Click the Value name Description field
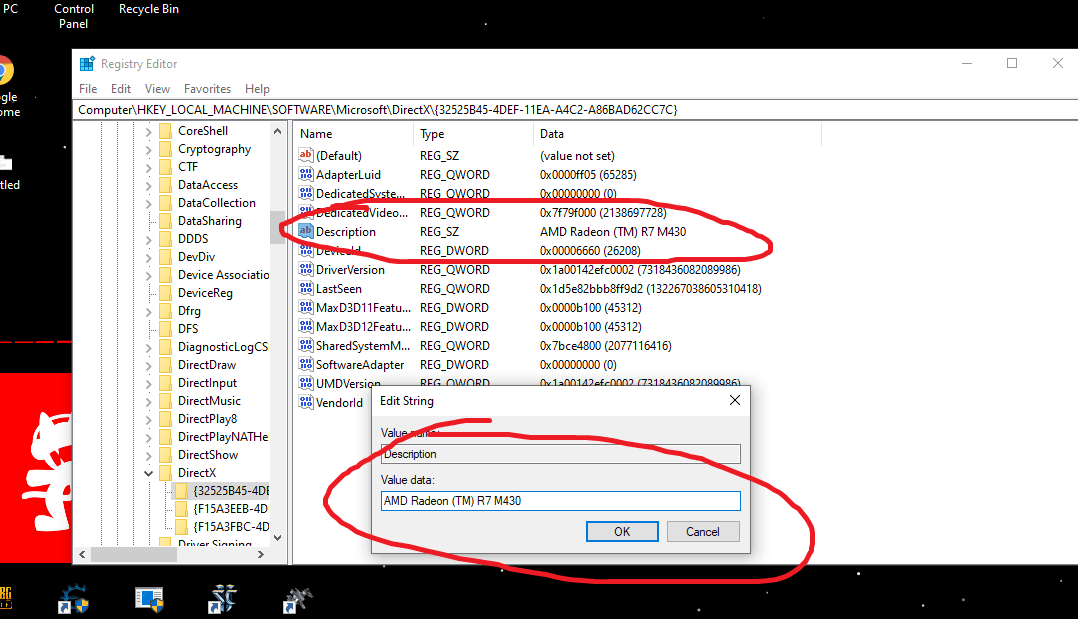 (x=560, y=454)
